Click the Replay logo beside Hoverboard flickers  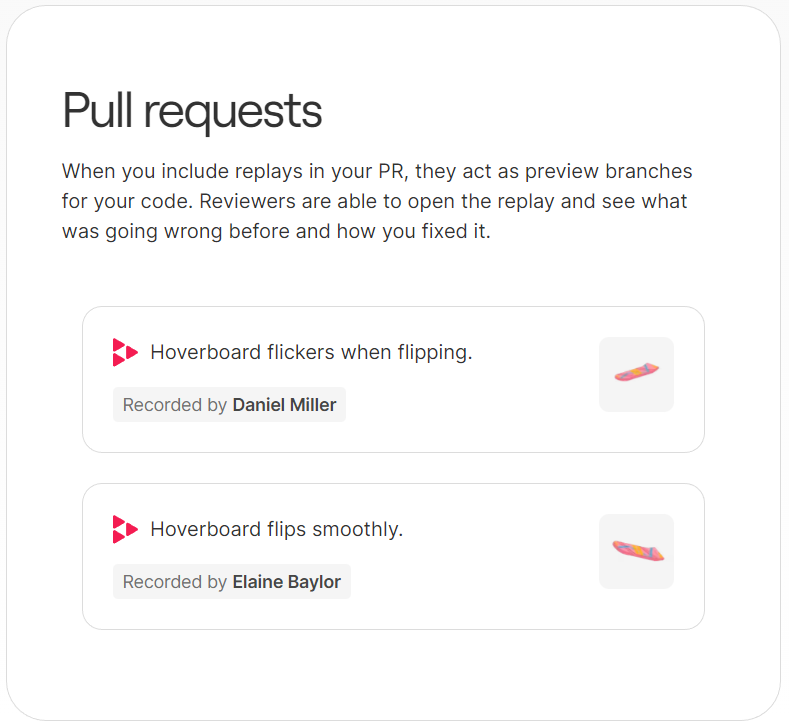coord(125,352)
